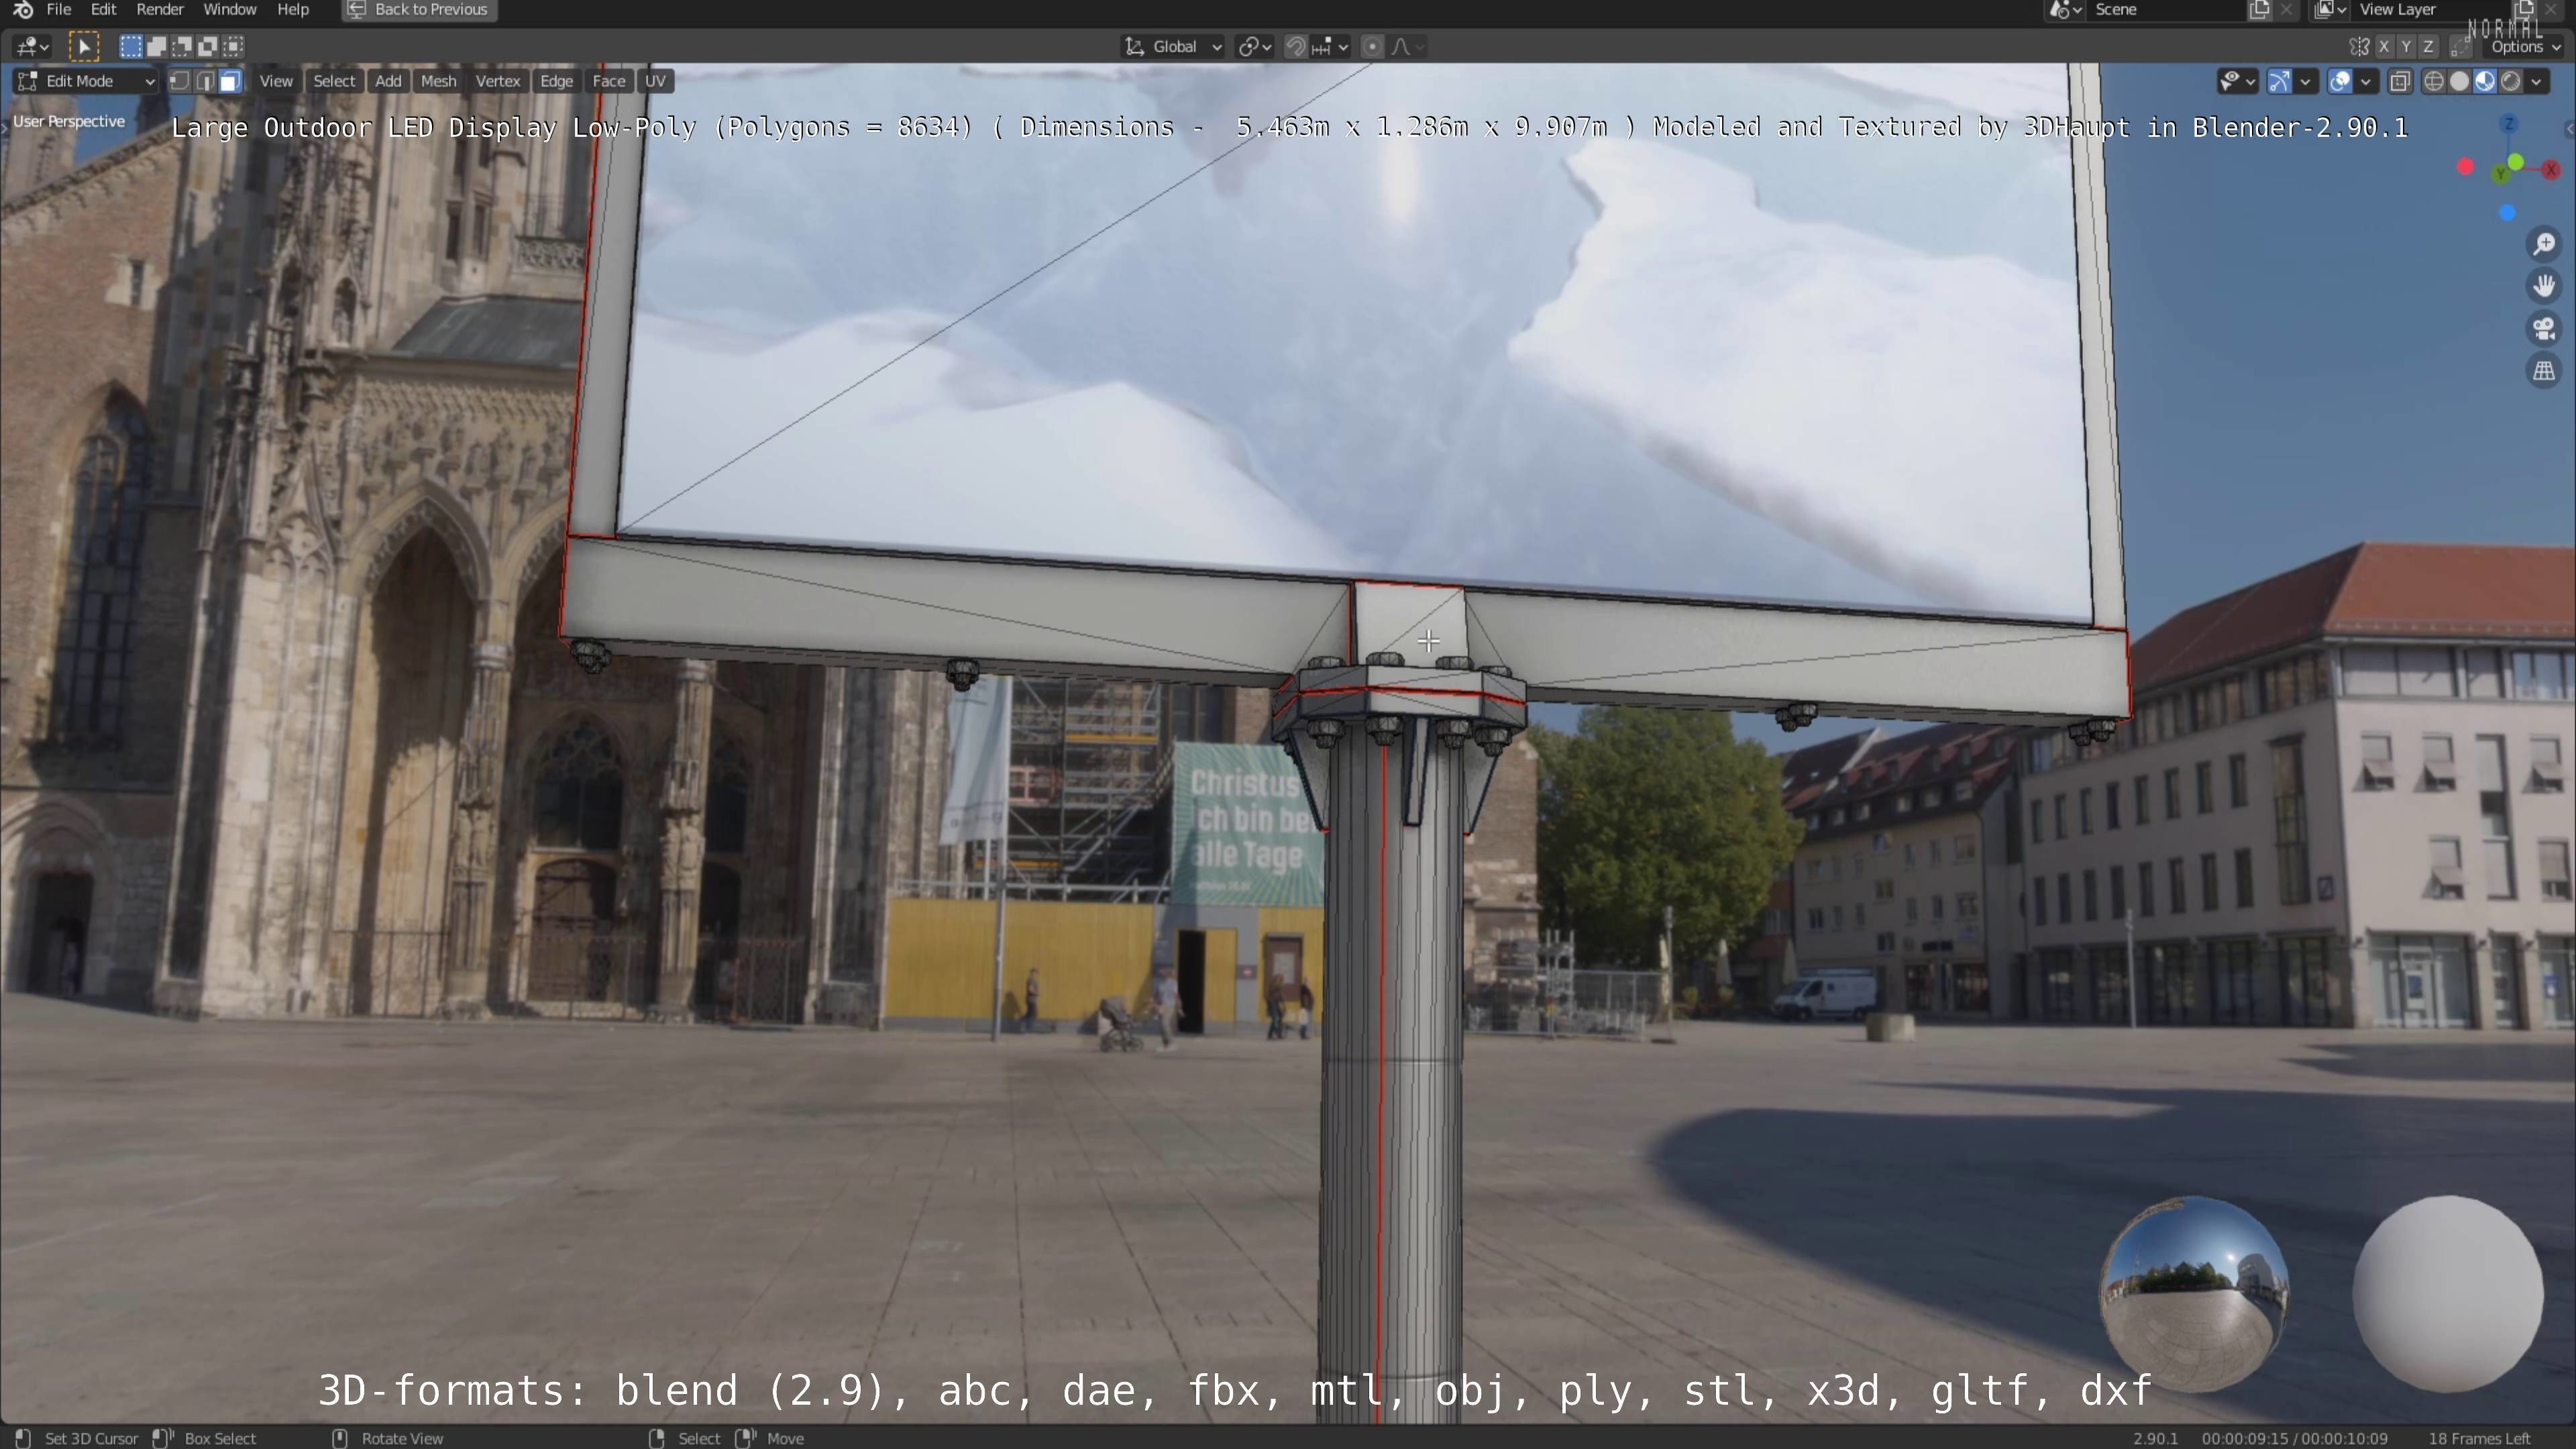
Task: Click the View Layer name field
Action: pos(2430,10)
